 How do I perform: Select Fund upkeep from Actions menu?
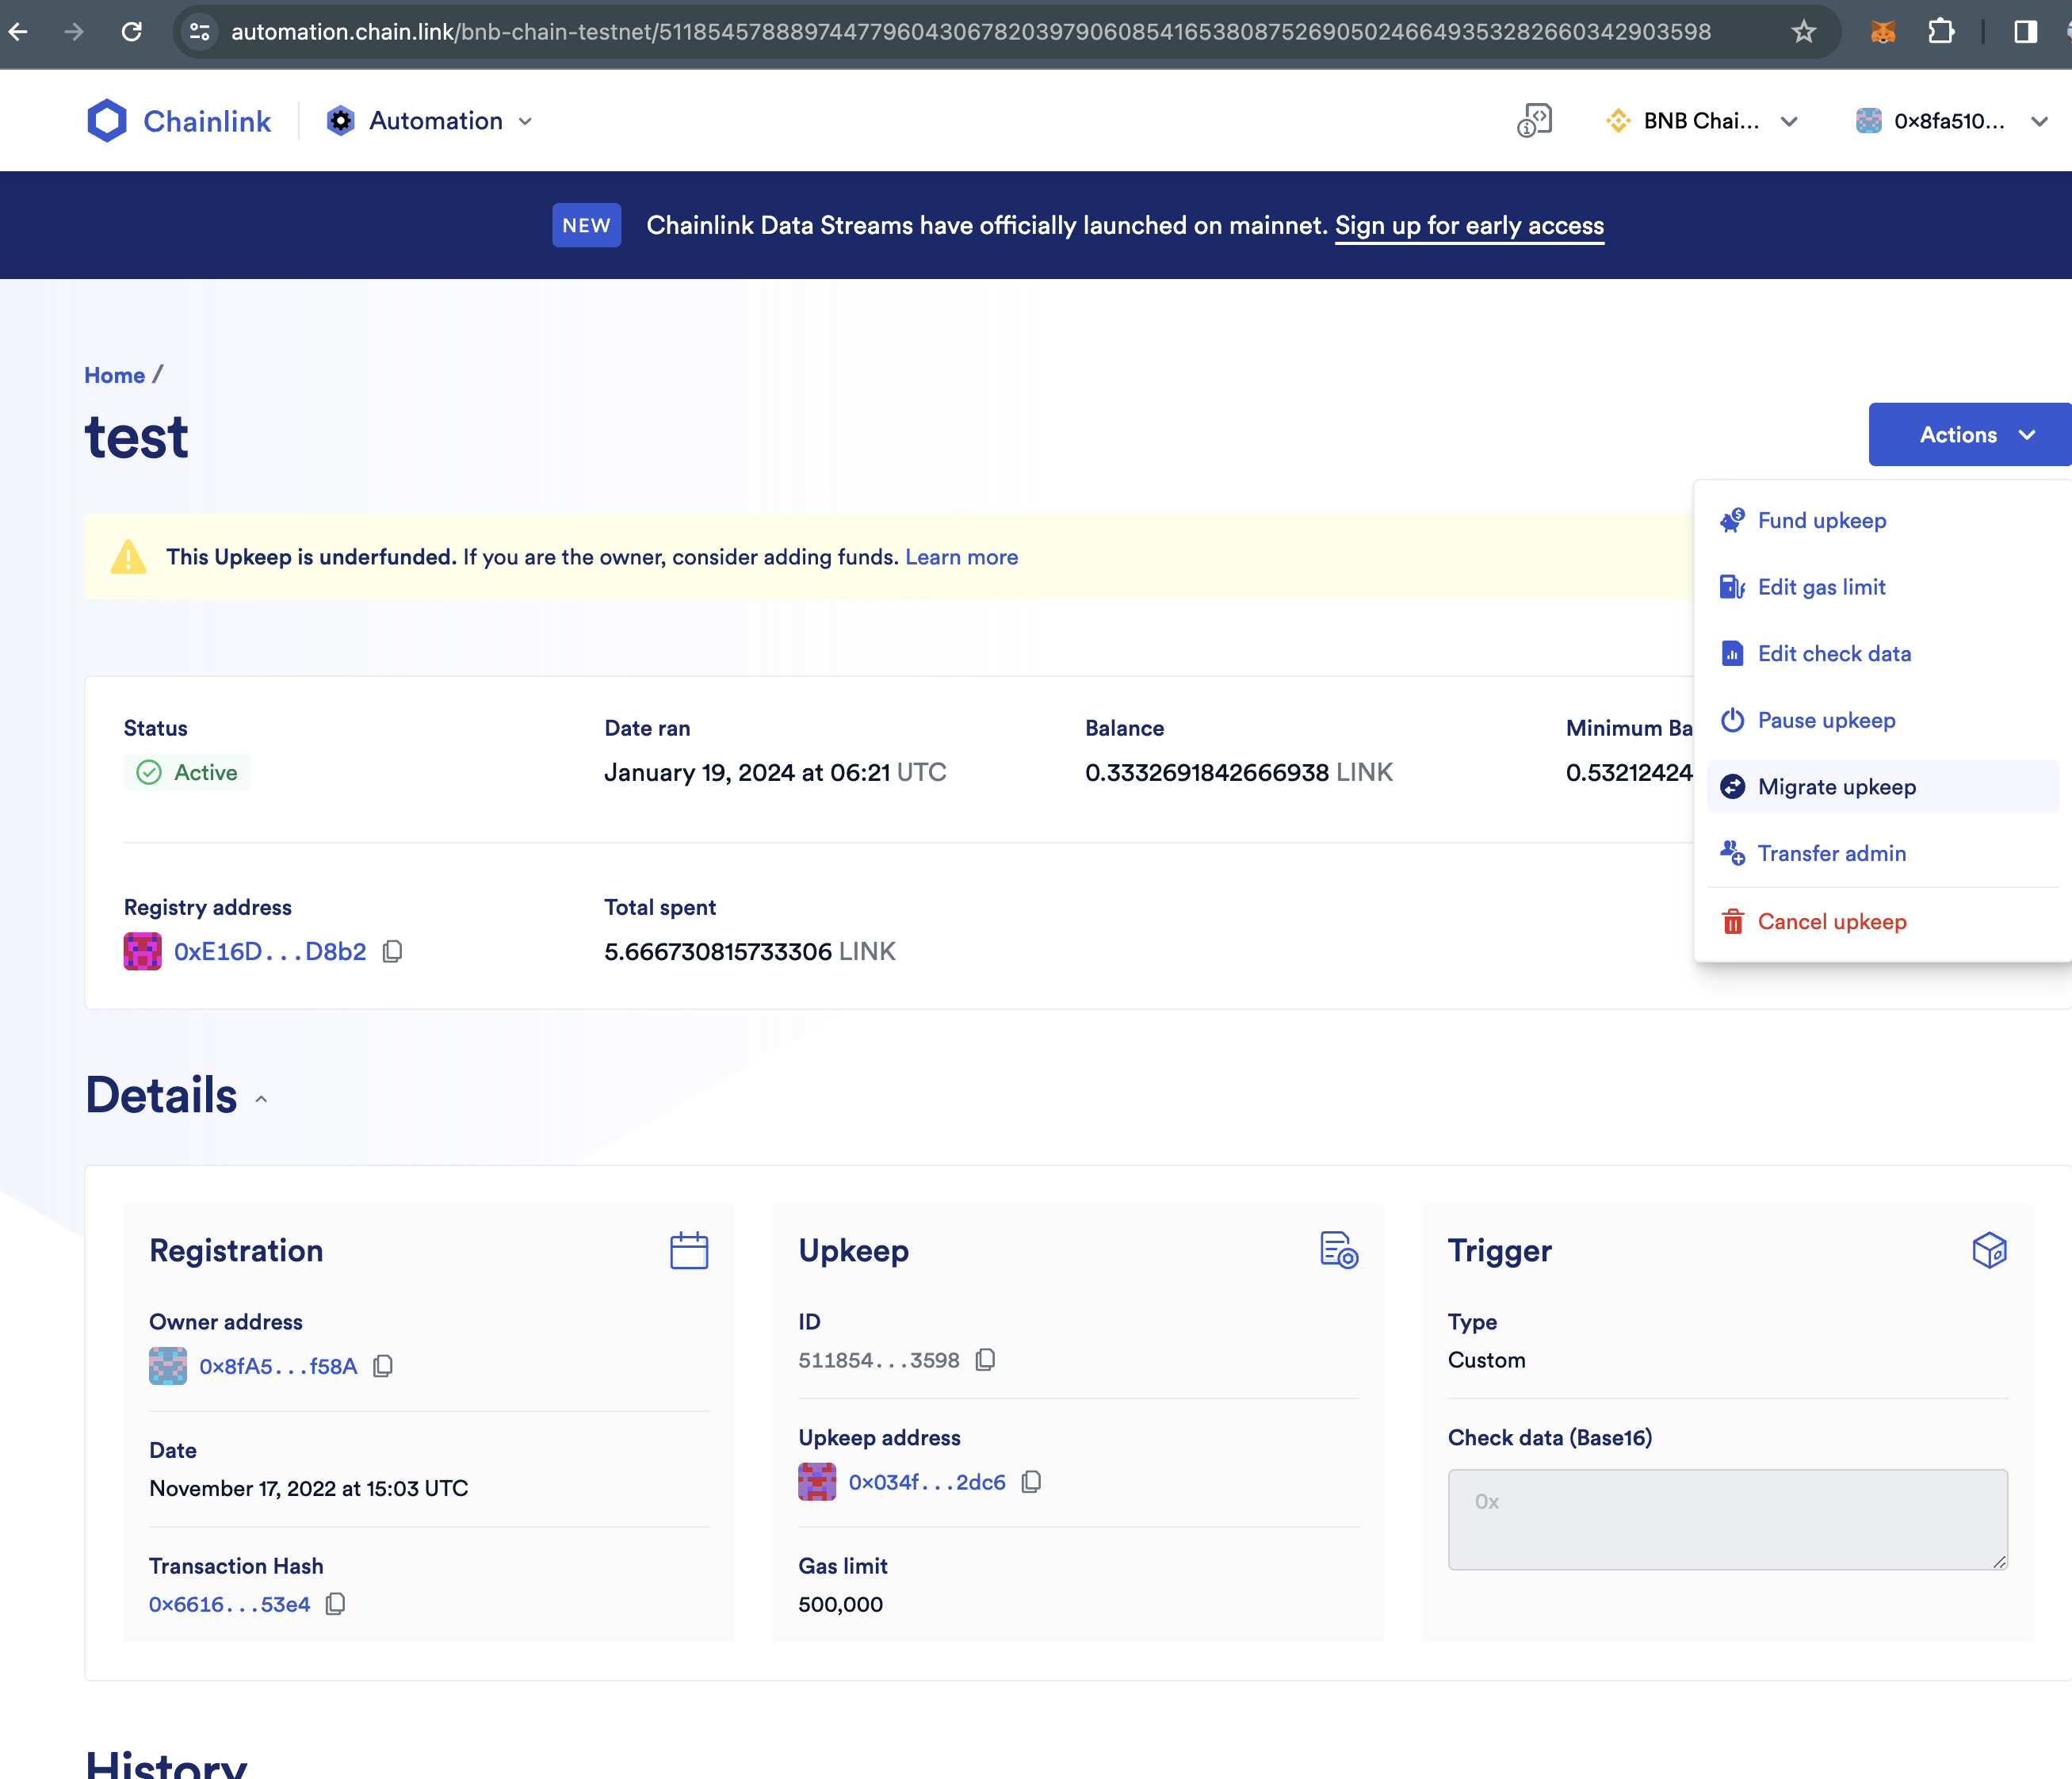[x=1821, y=520]
